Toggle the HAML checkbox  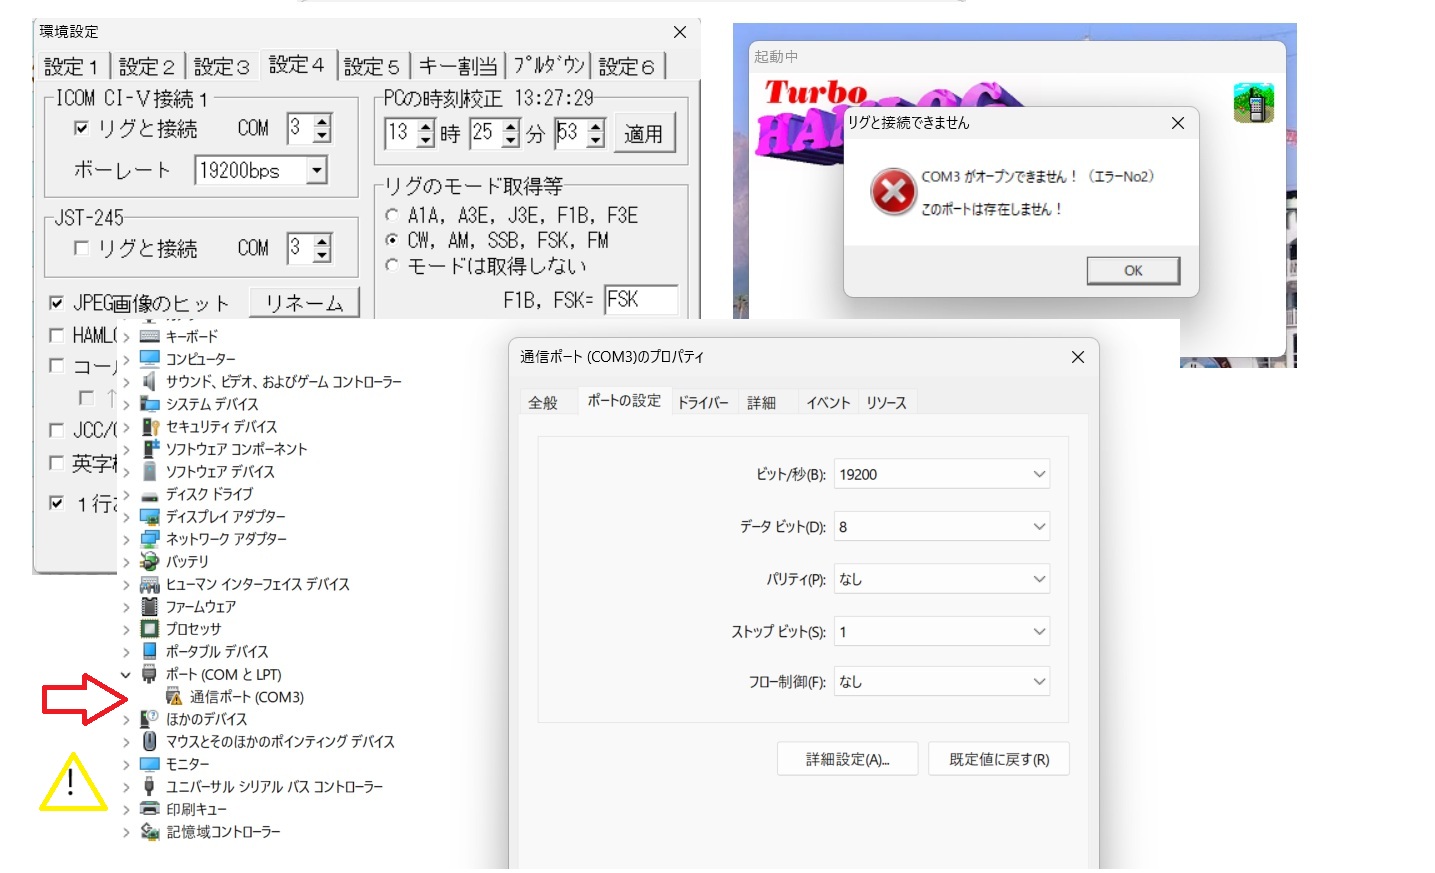tap(57, 335)
